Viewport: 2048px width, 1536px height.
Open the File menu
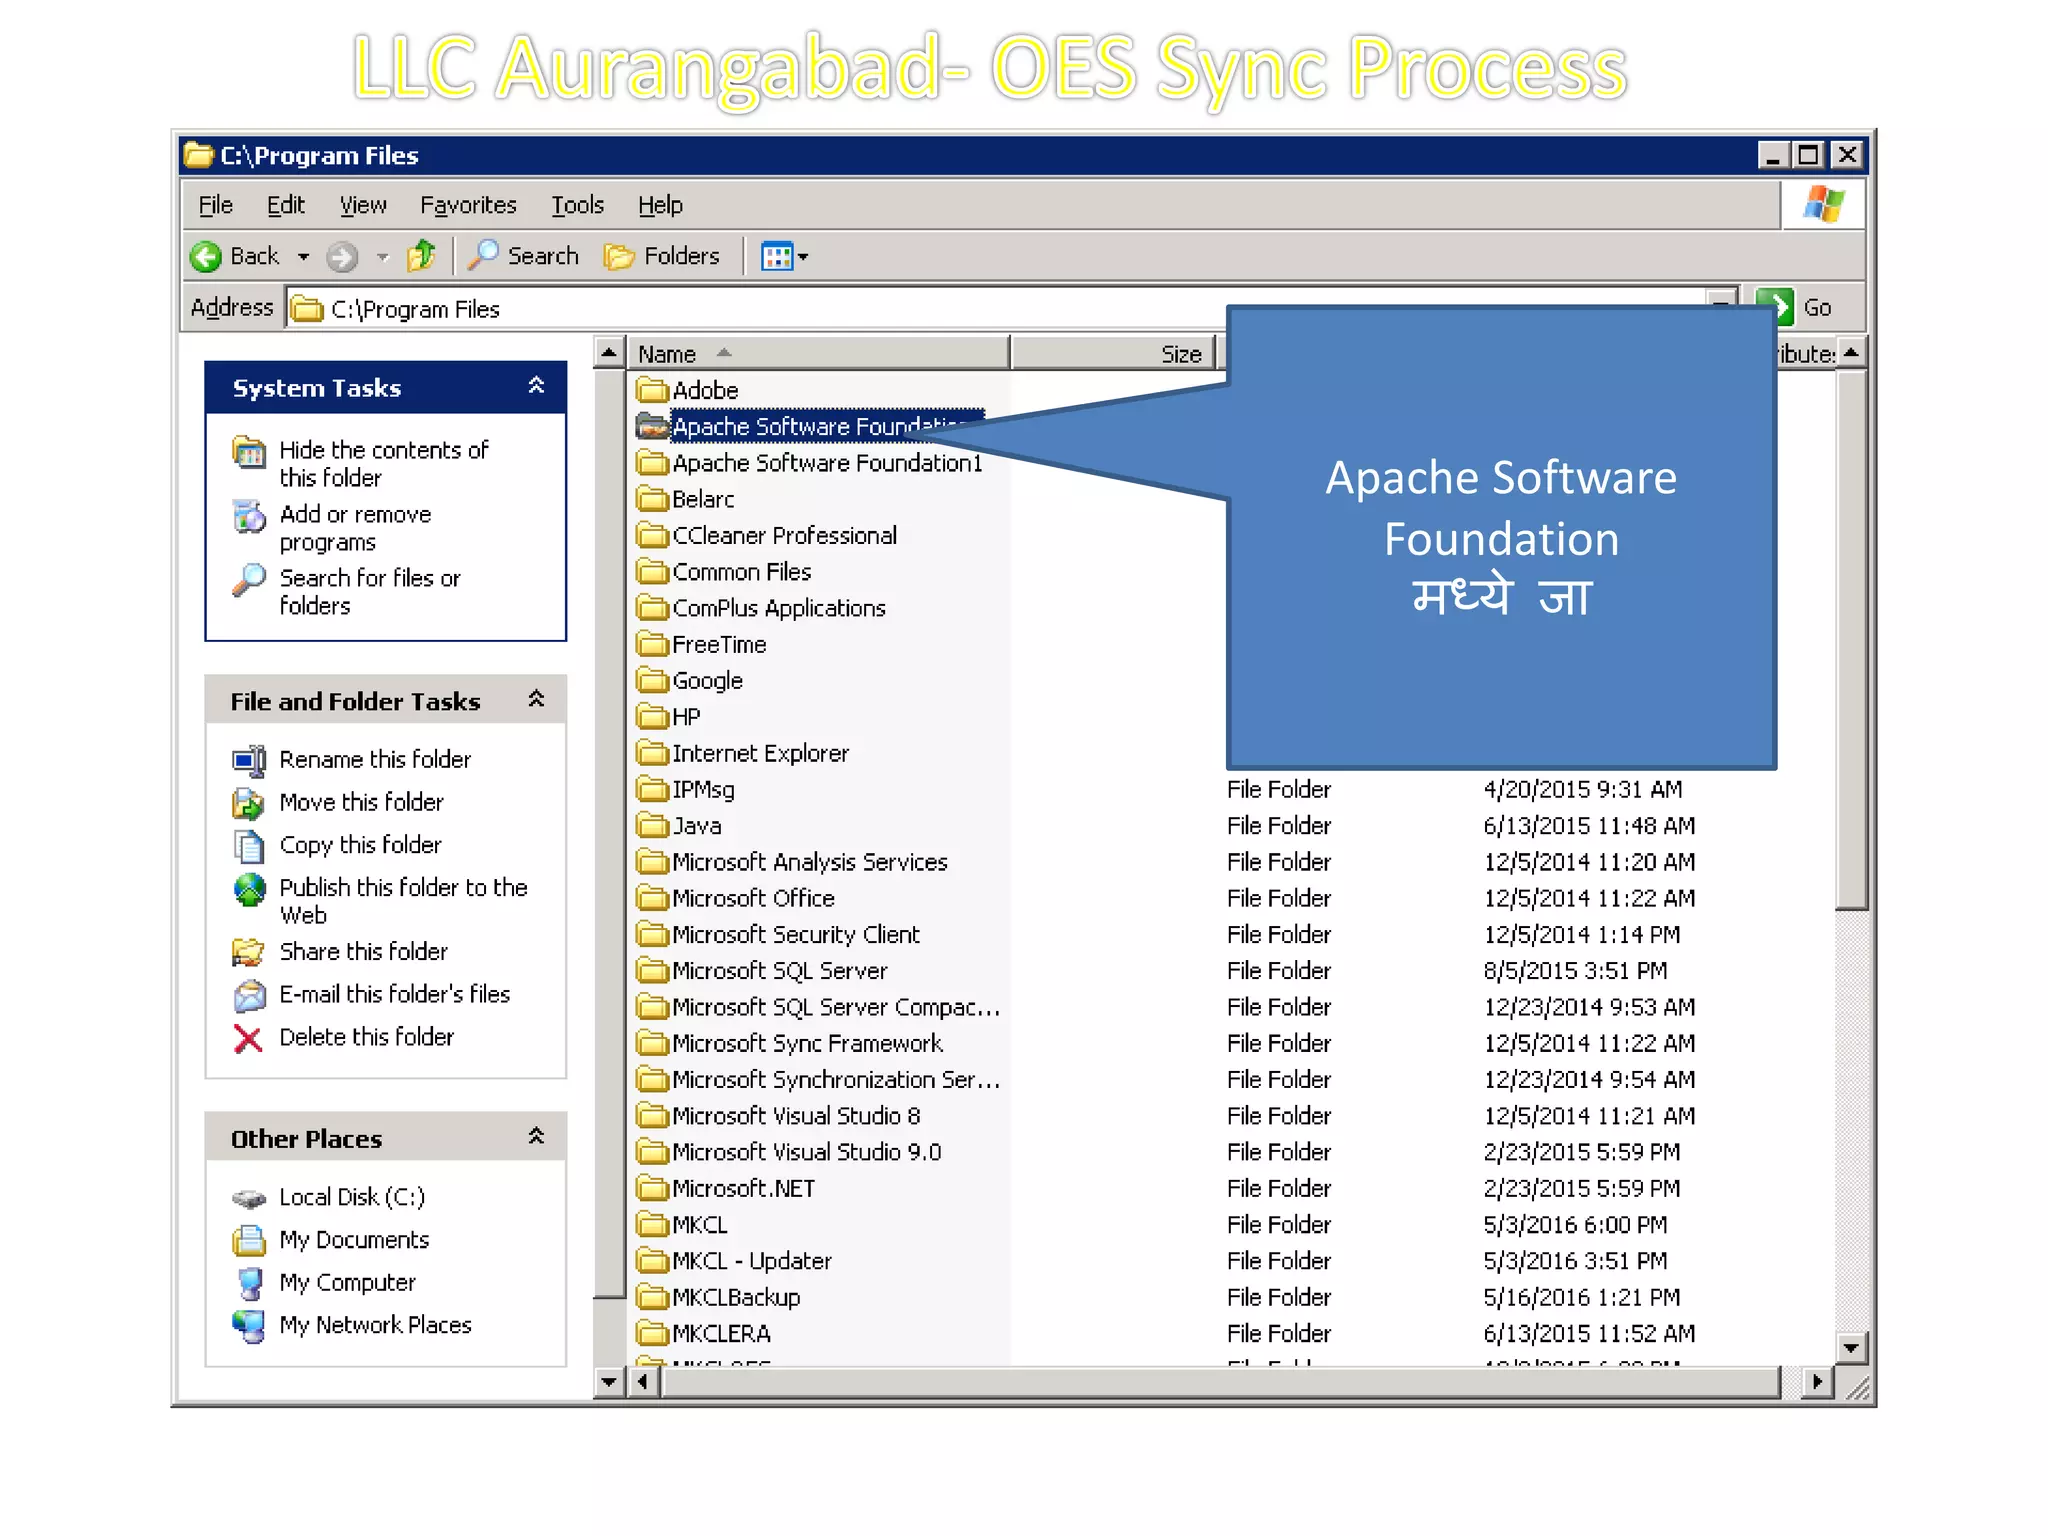[x=215, y=205]
